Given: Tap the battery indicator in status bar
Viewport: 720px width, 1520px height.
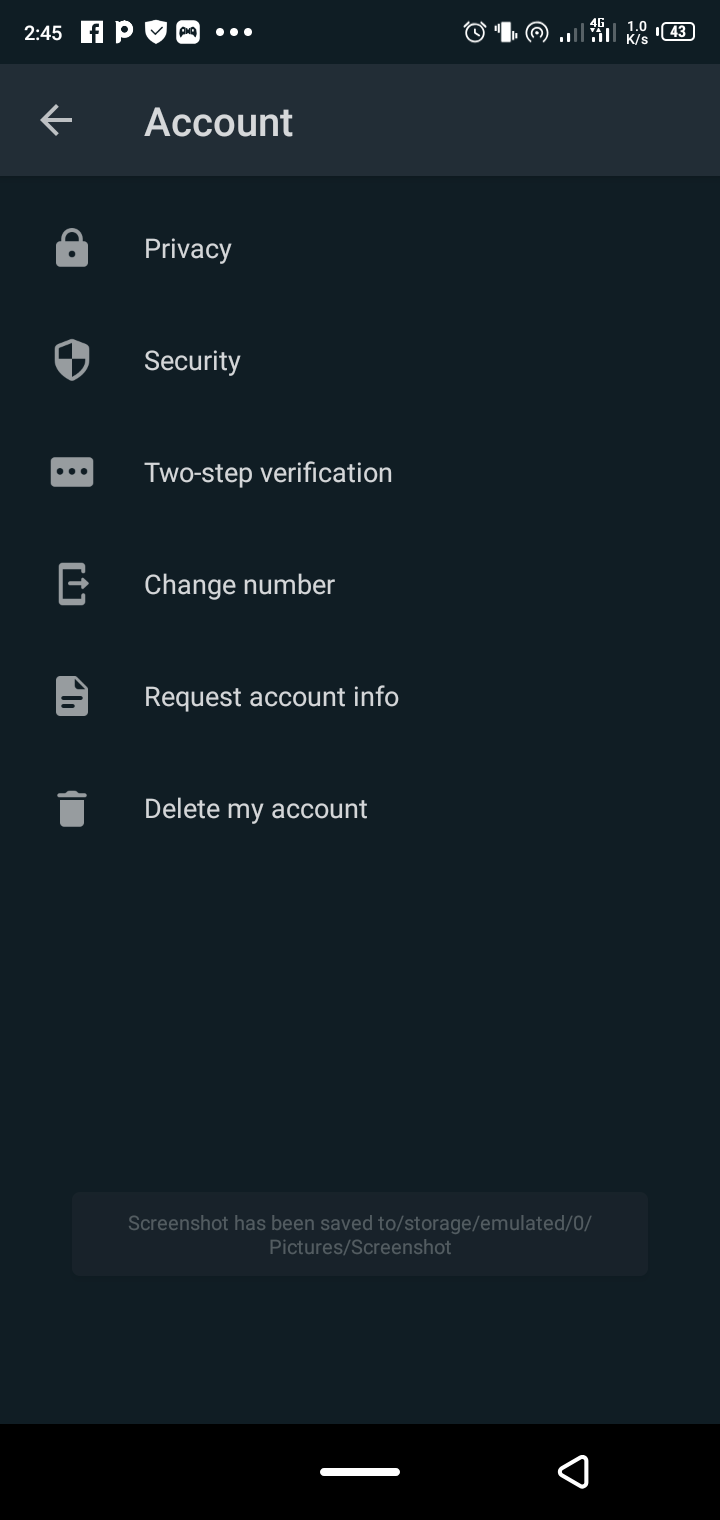Looking at the screenshot, I should tap(677, 32).
